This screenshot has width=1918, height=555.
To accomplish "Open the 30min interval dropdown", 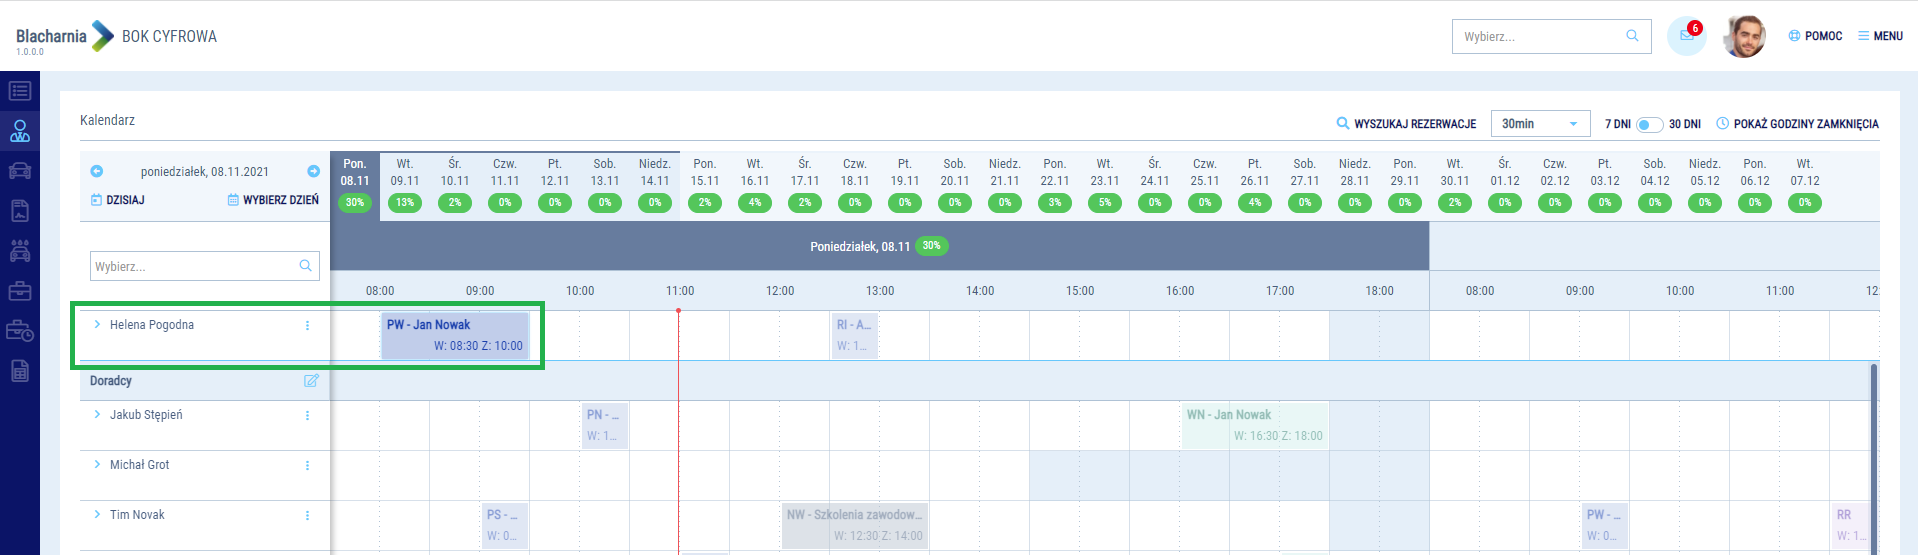I will [1540, 124].
